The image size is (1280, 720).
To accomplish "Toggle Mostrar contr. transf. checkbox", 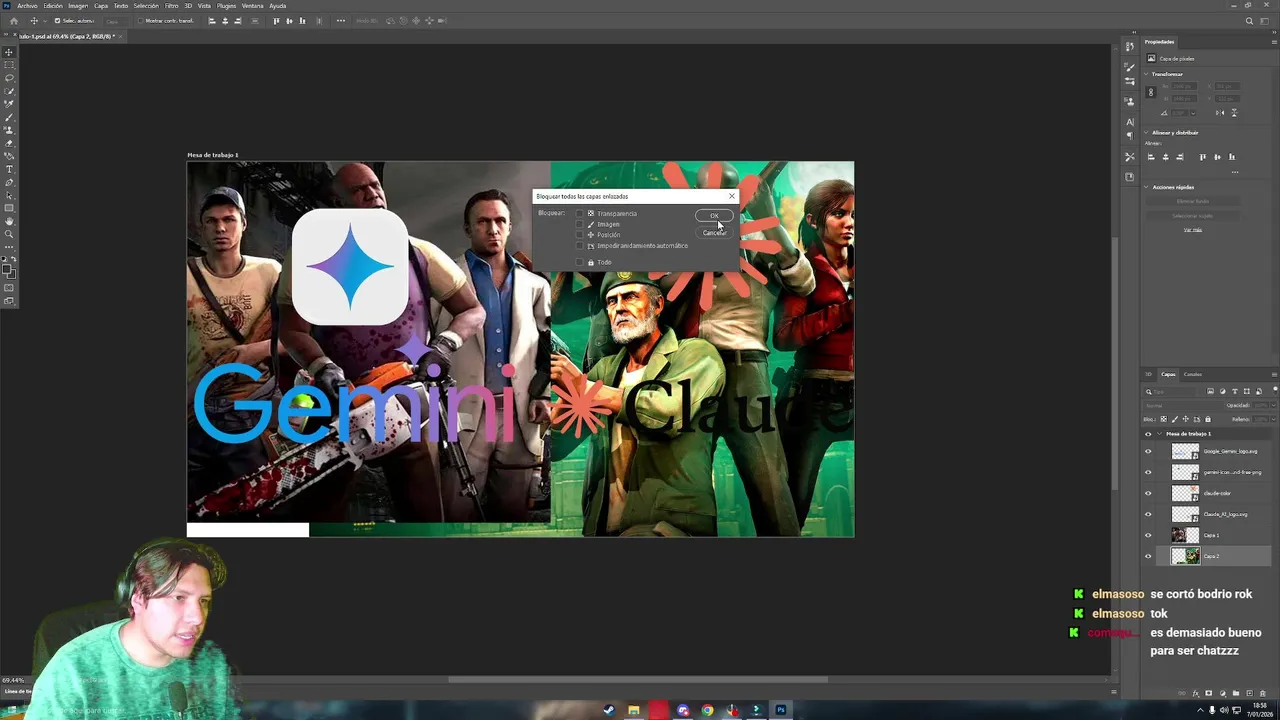I will point(139,21).
